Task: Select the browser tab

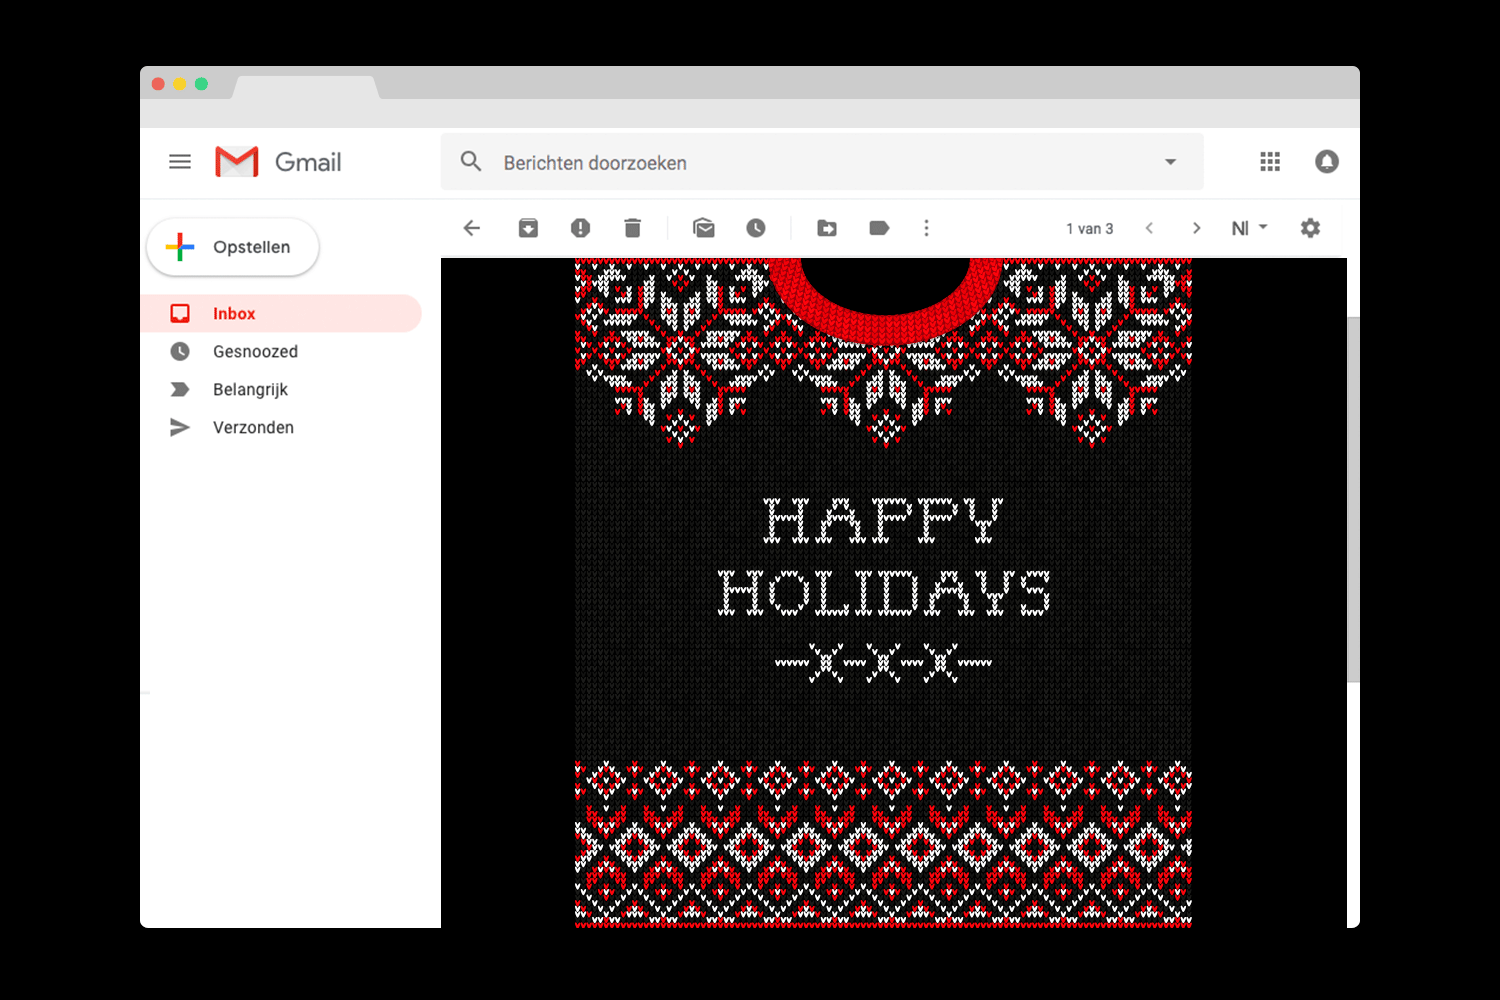Action: [306, 87]
